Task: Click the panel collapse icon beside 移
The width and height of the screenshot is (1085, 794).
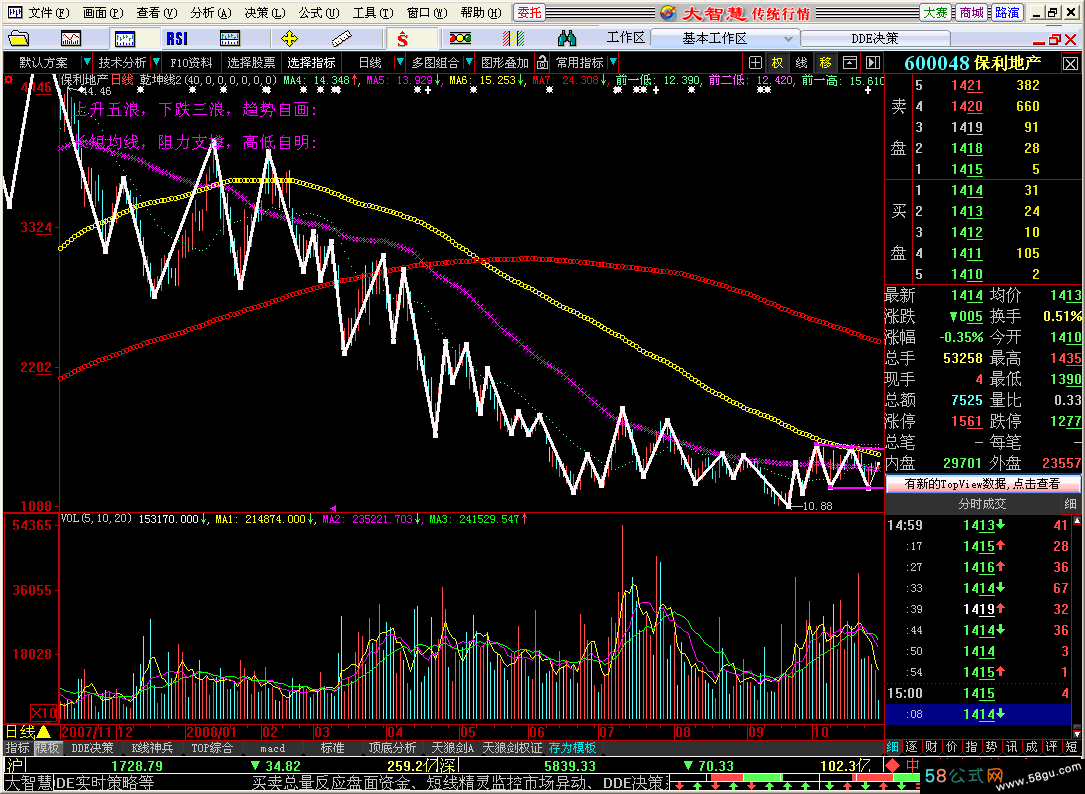Action: [850, 63]
